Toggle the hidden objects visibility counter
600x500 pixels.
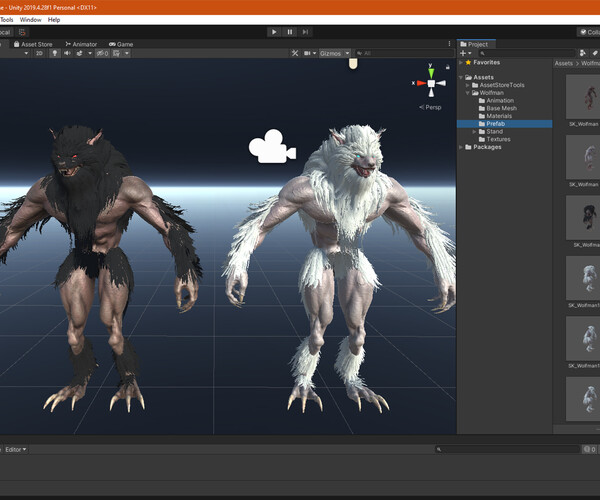(x=102, y=53)
